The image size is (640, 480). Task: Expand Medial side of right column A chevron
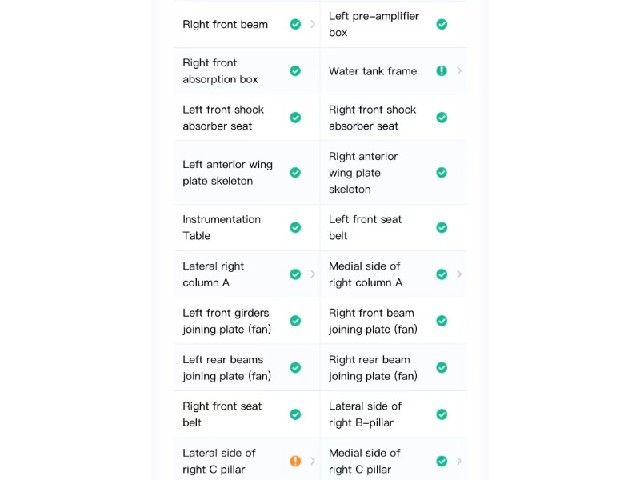(460, 274)
